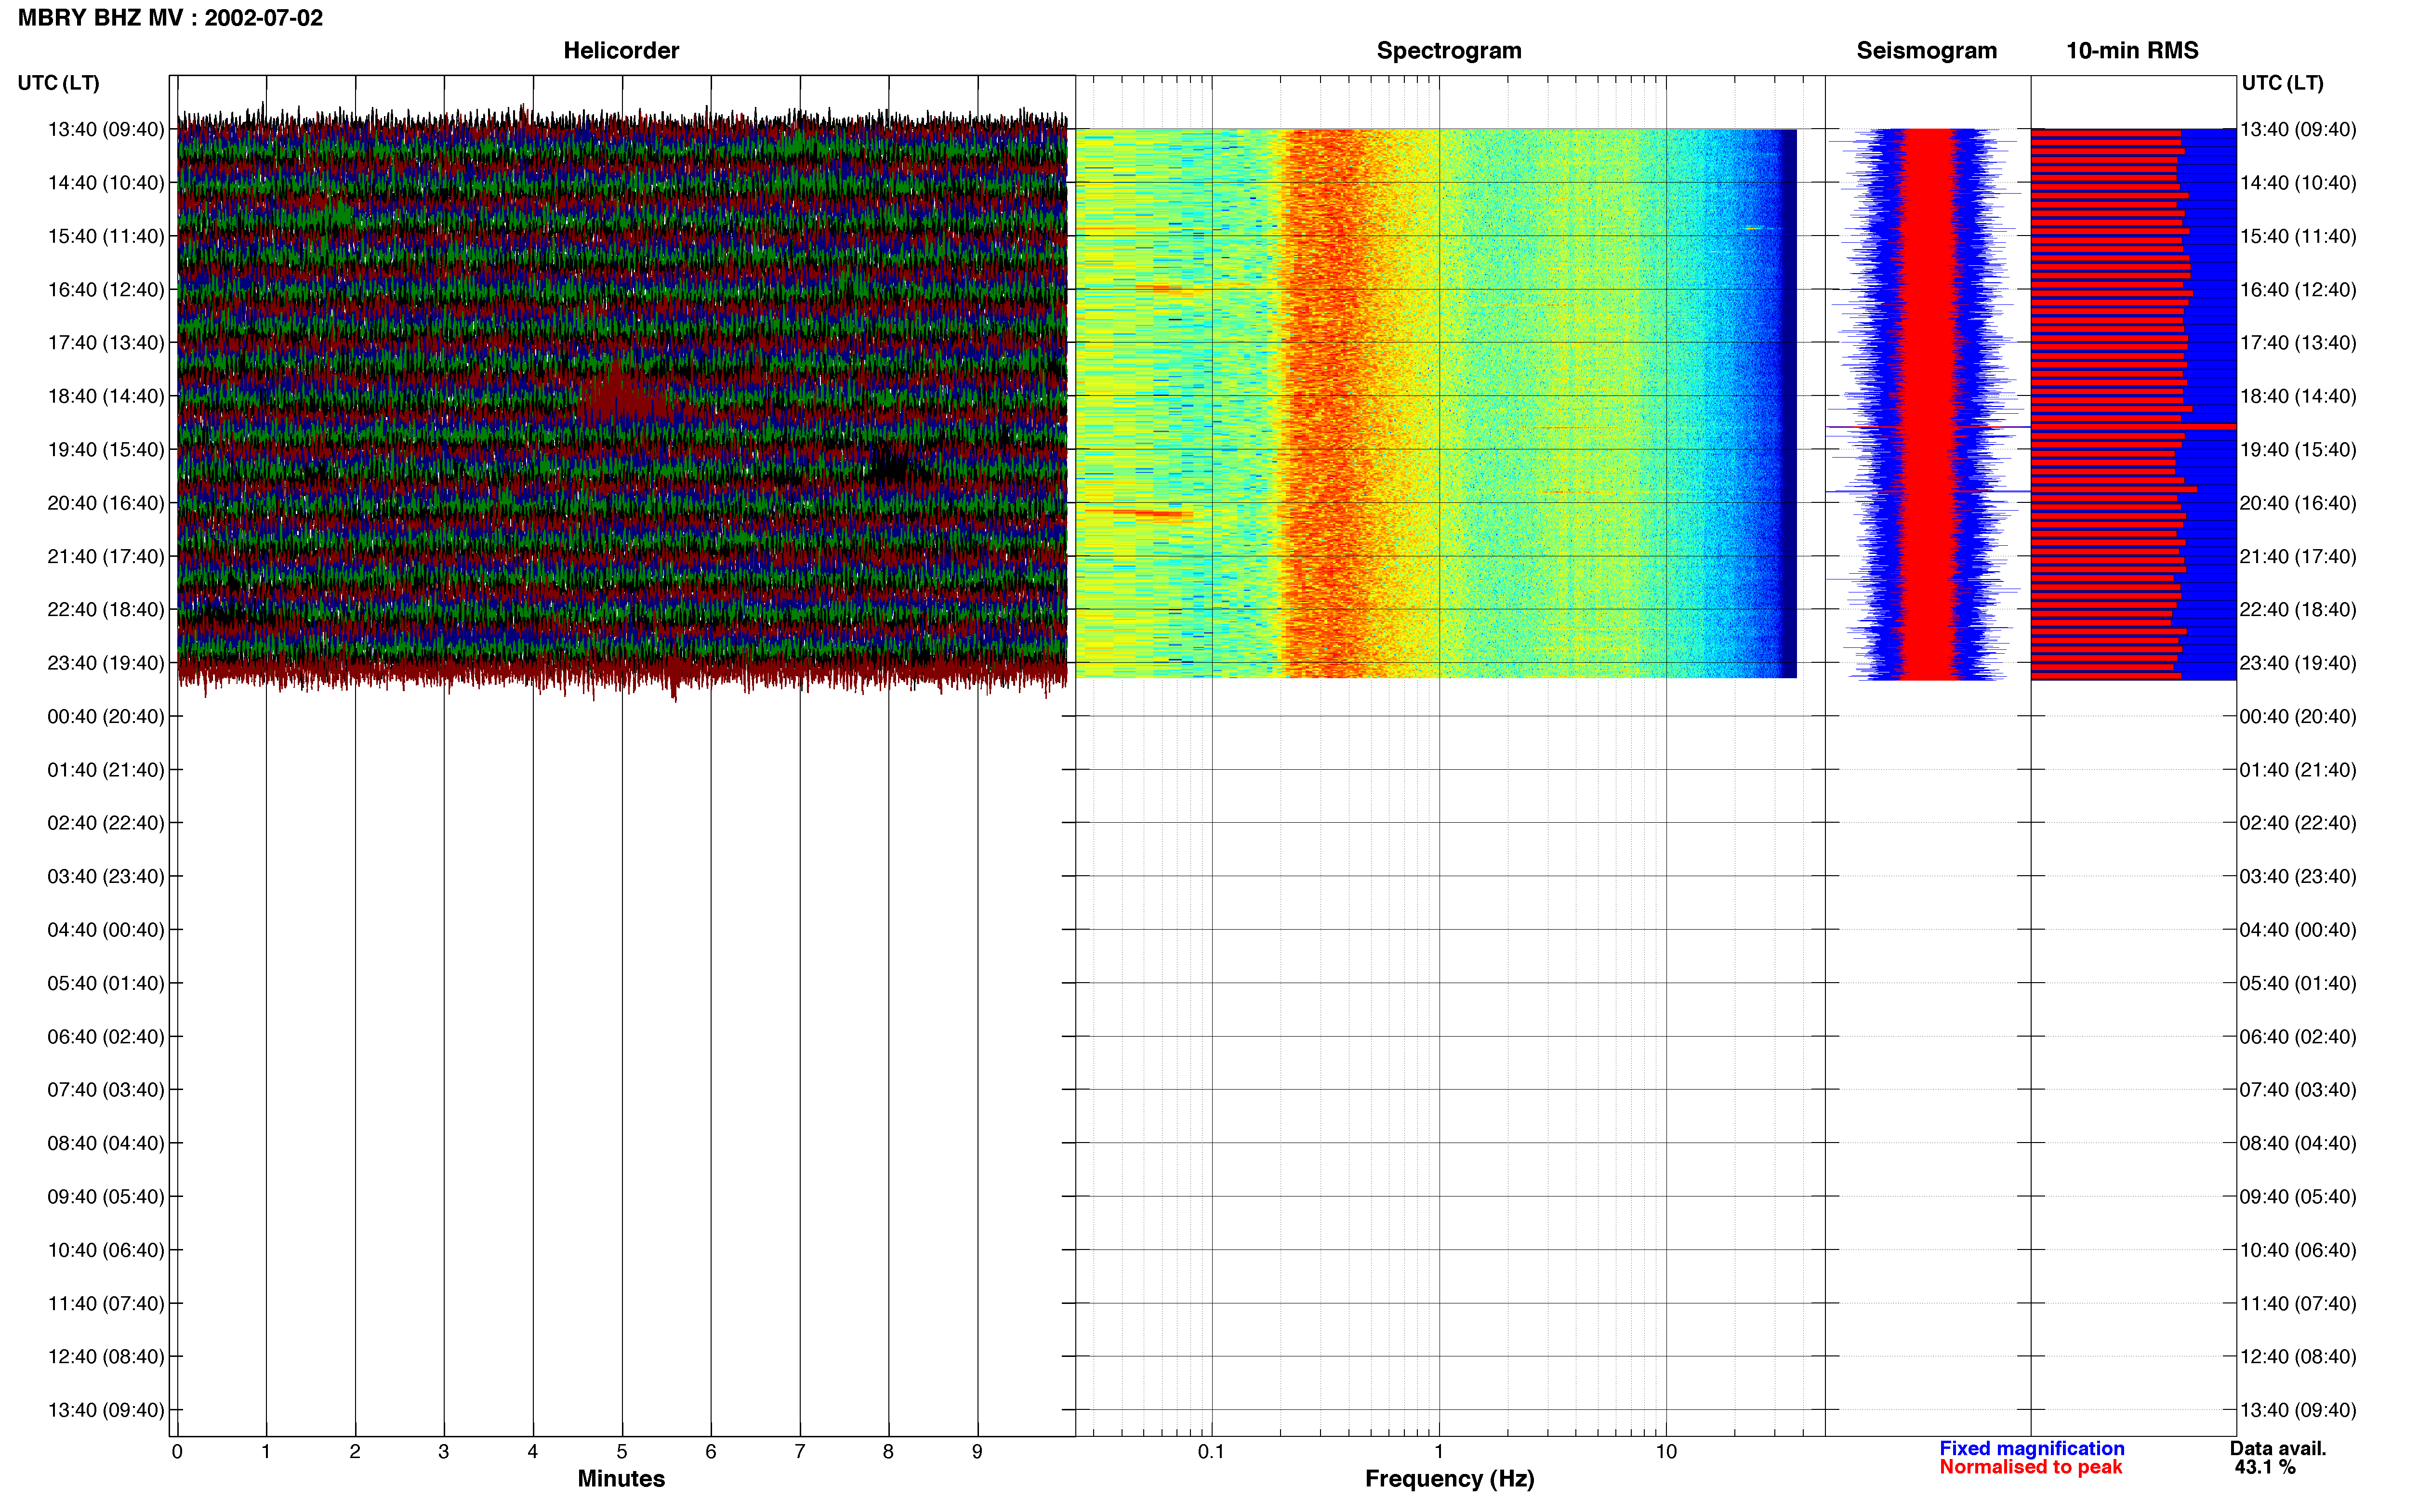The image size is (2418, 1512).
Task: Click the 'Normalised to peak' red legend text
Action: tap(2031, 1468)
